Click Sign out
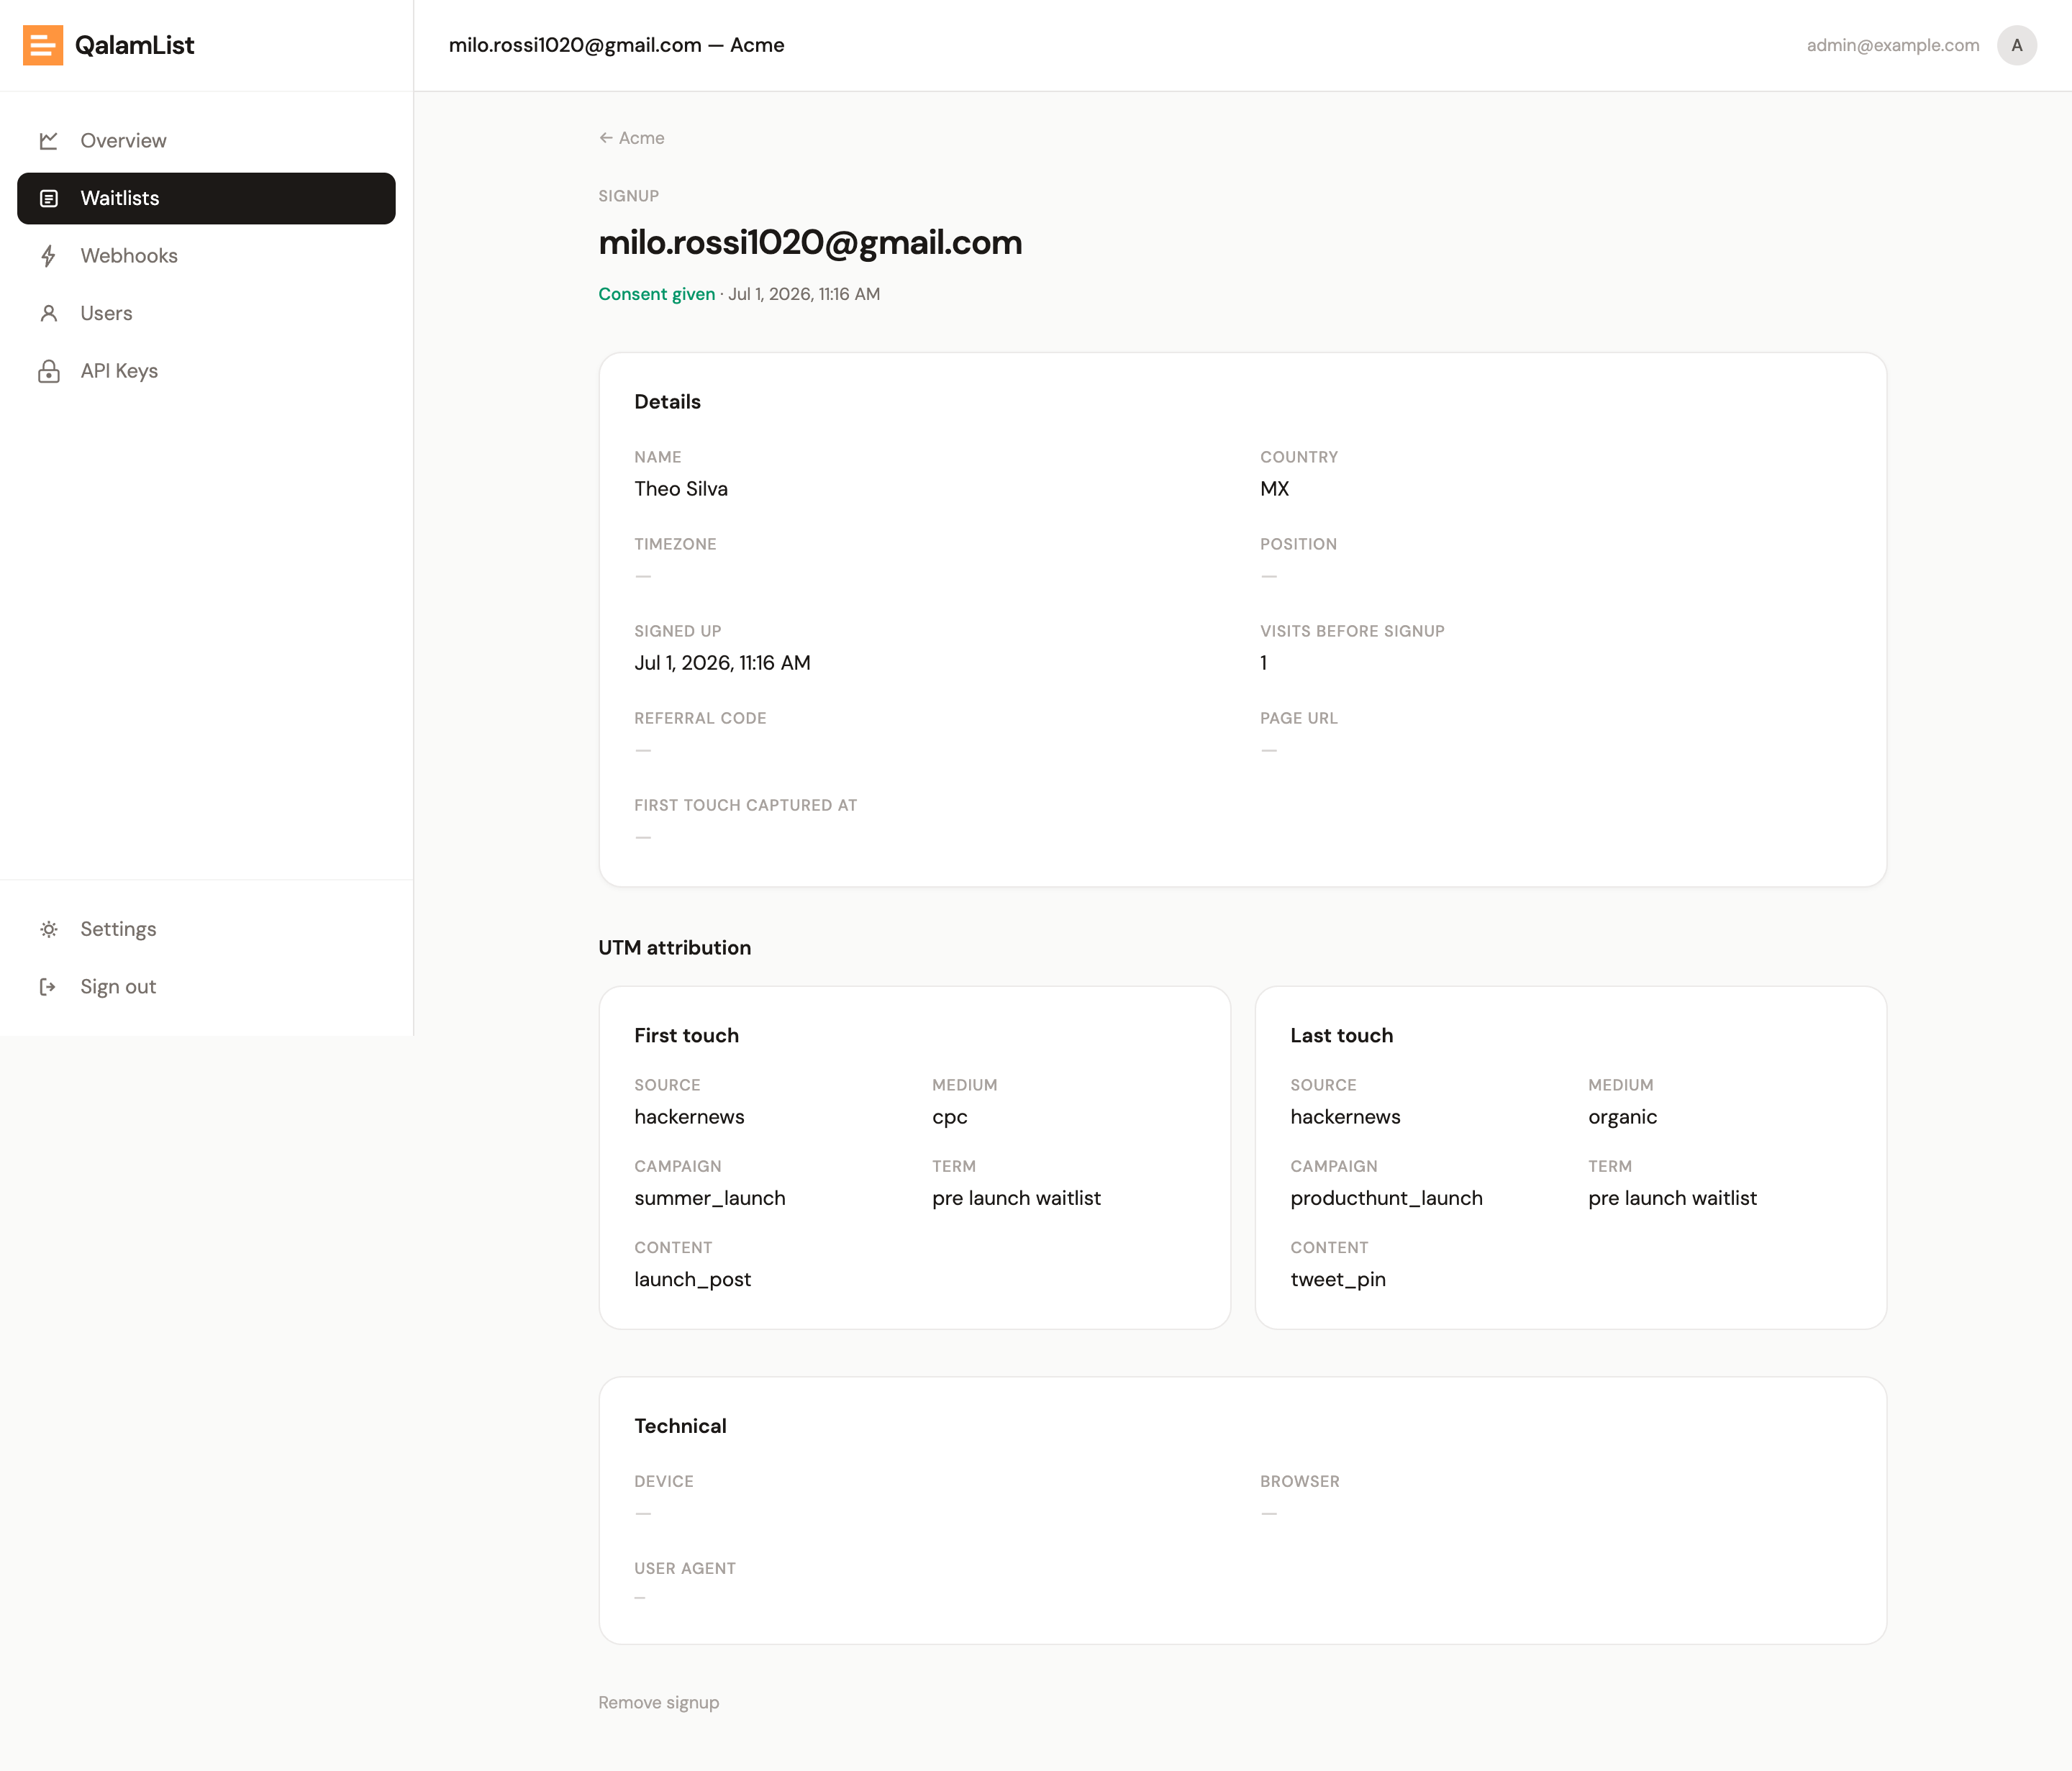The height and width of the screenshot is (1771, 2072). pos(206,987)
